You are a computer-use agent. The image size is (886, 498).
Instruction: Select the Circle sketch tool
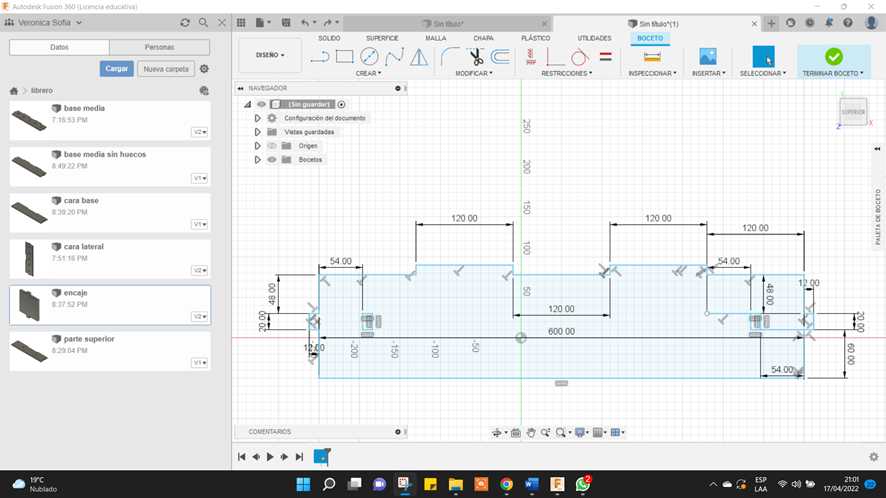click(369, 57)
